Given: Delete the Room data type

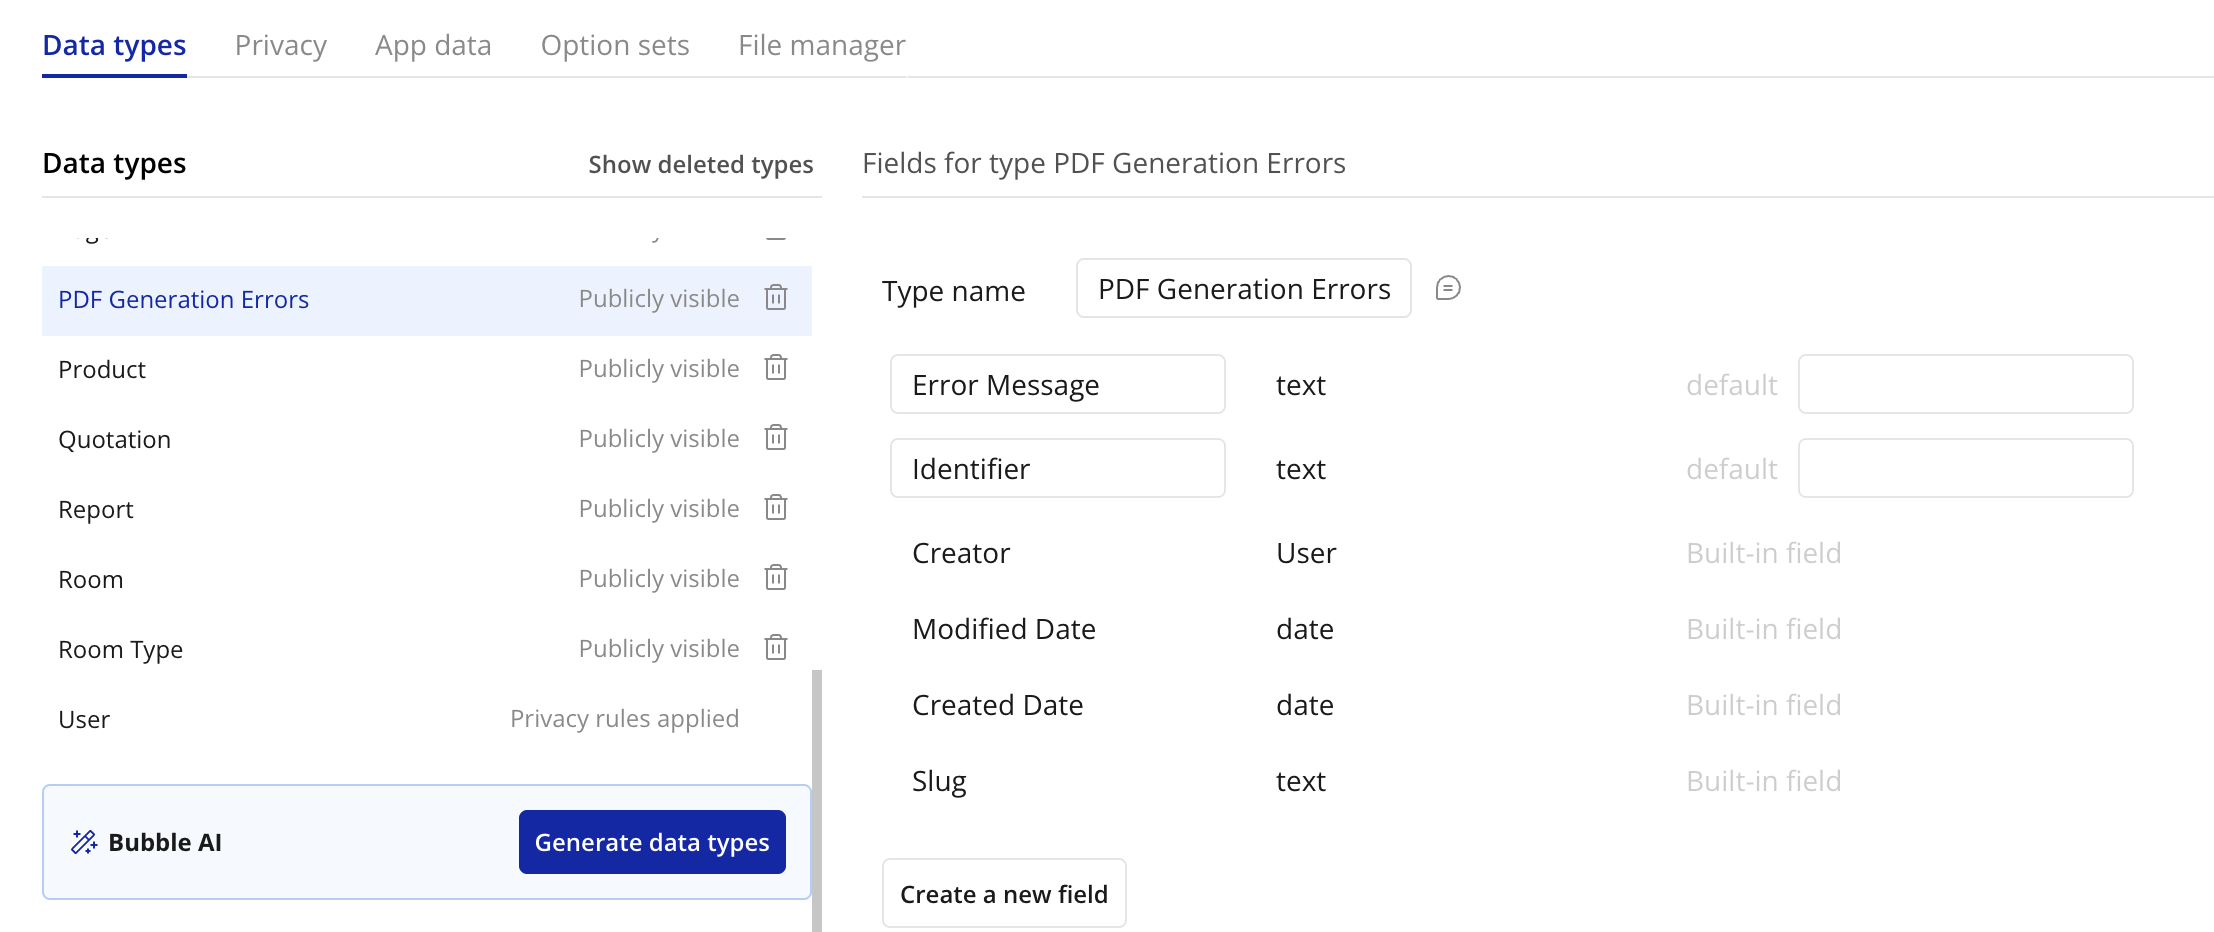Looking at the screenshot, I should [776, 578].
